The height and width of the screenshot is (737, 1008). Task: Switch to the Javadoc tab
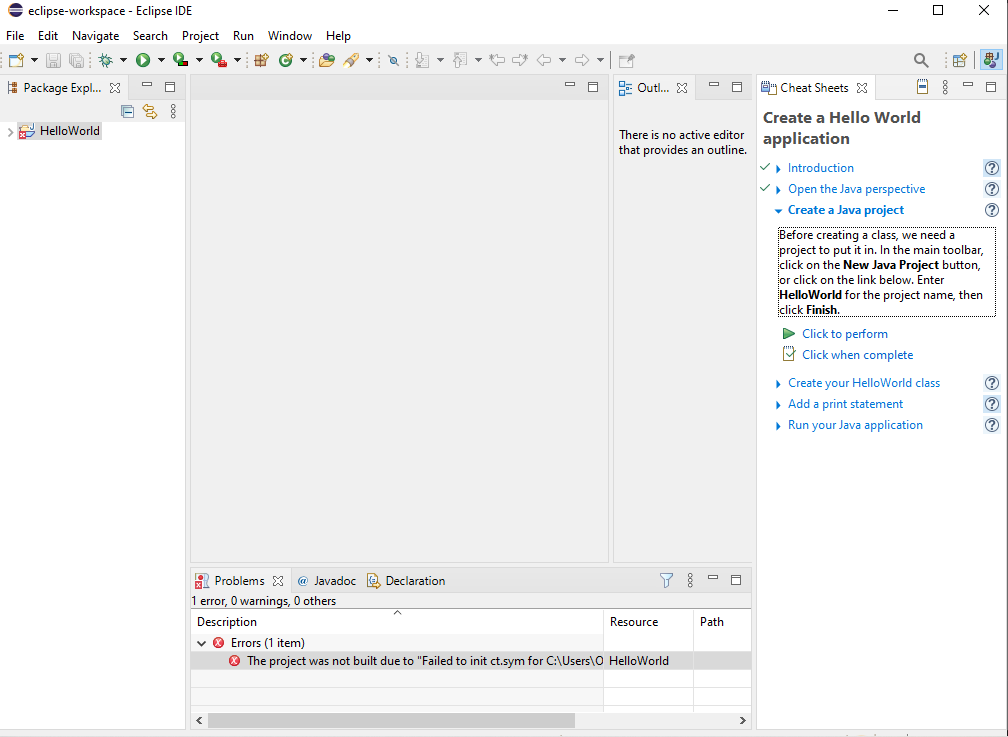[327, 581]
